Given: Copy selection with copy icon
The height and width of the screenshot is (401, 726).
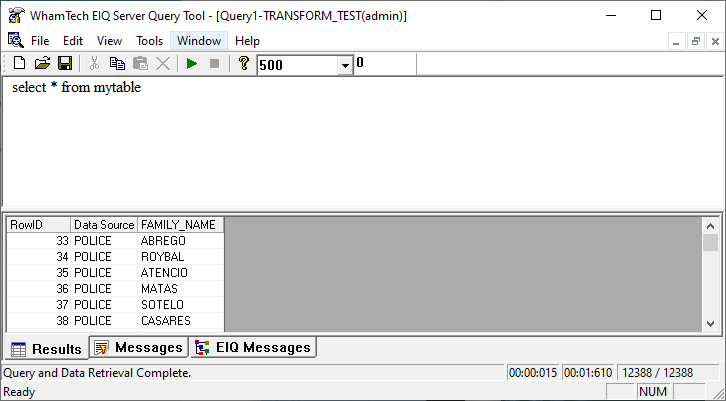Looking at the screenshot, I should tap(117, 63).
